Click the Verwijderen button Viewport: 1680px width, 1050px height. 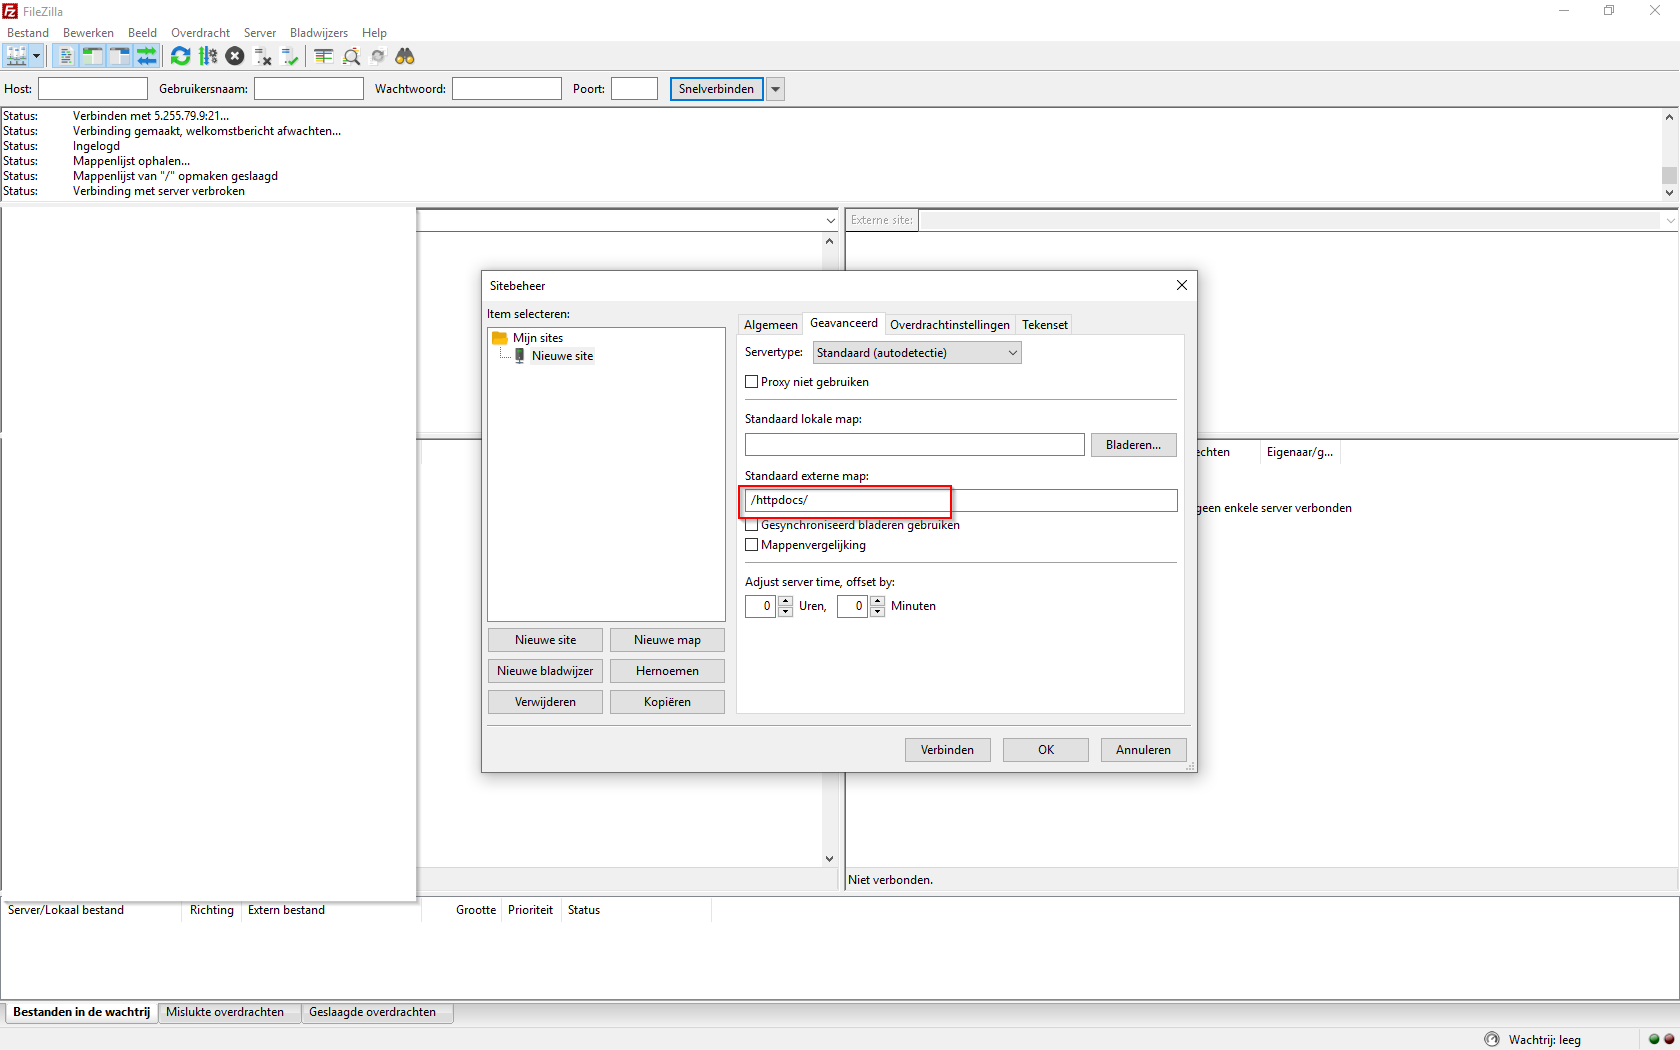546,702
